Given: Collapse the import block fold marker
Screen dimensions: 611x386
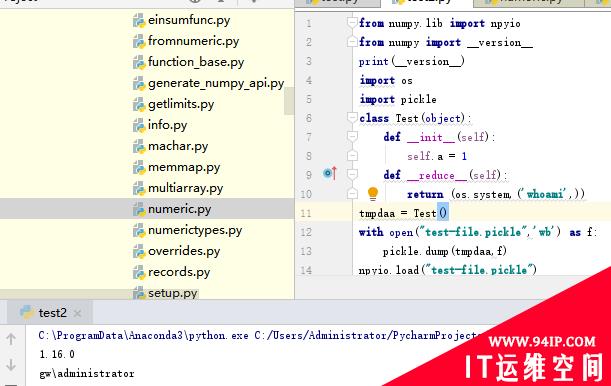Looking at the screenshot, I should pos(352,23).
